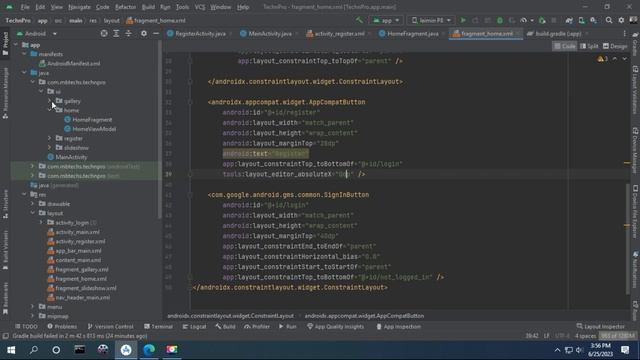The height and width of the screenshot is (360, 640).
Task: Open AndroidManifest.xml in project tree
Action: [73, 63]
